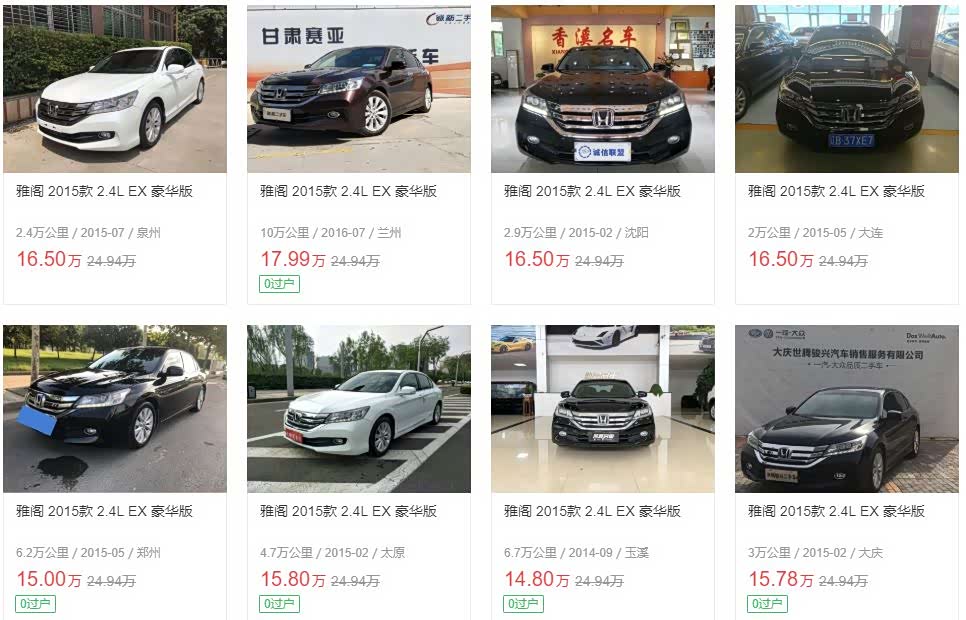Click the 0过户 tag under 17.99万
The width and height of the screenshot is (966, 620).
click(279, 284)
